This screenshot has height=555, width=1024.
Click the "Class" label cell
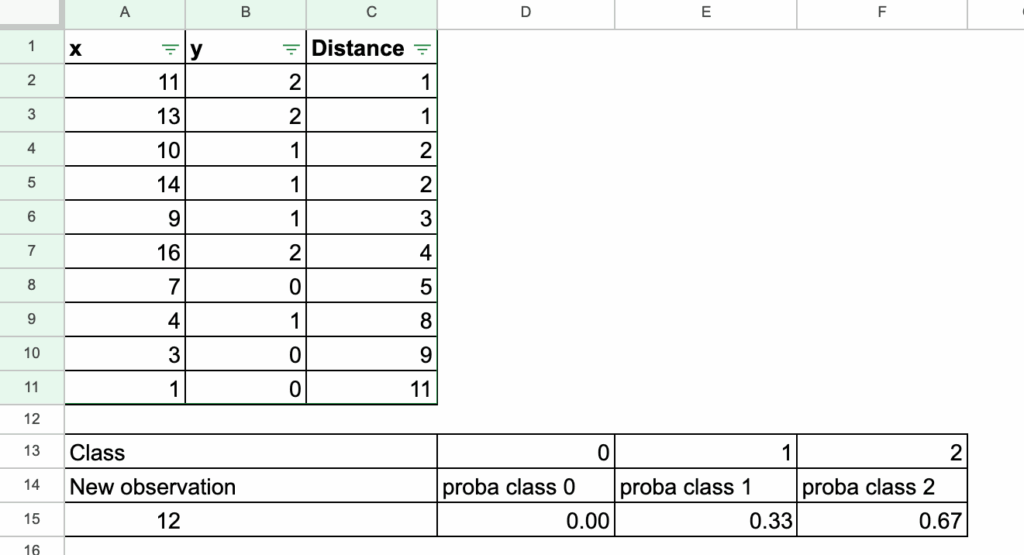[250, 452]
